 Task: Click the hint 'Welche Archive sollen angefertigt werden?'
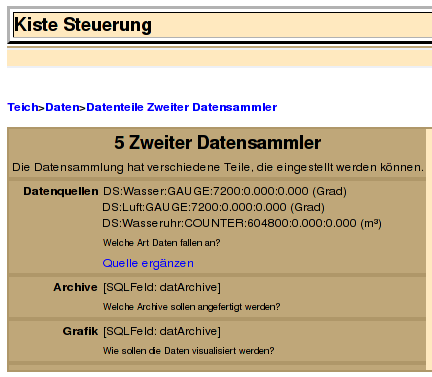click(192, 307)
